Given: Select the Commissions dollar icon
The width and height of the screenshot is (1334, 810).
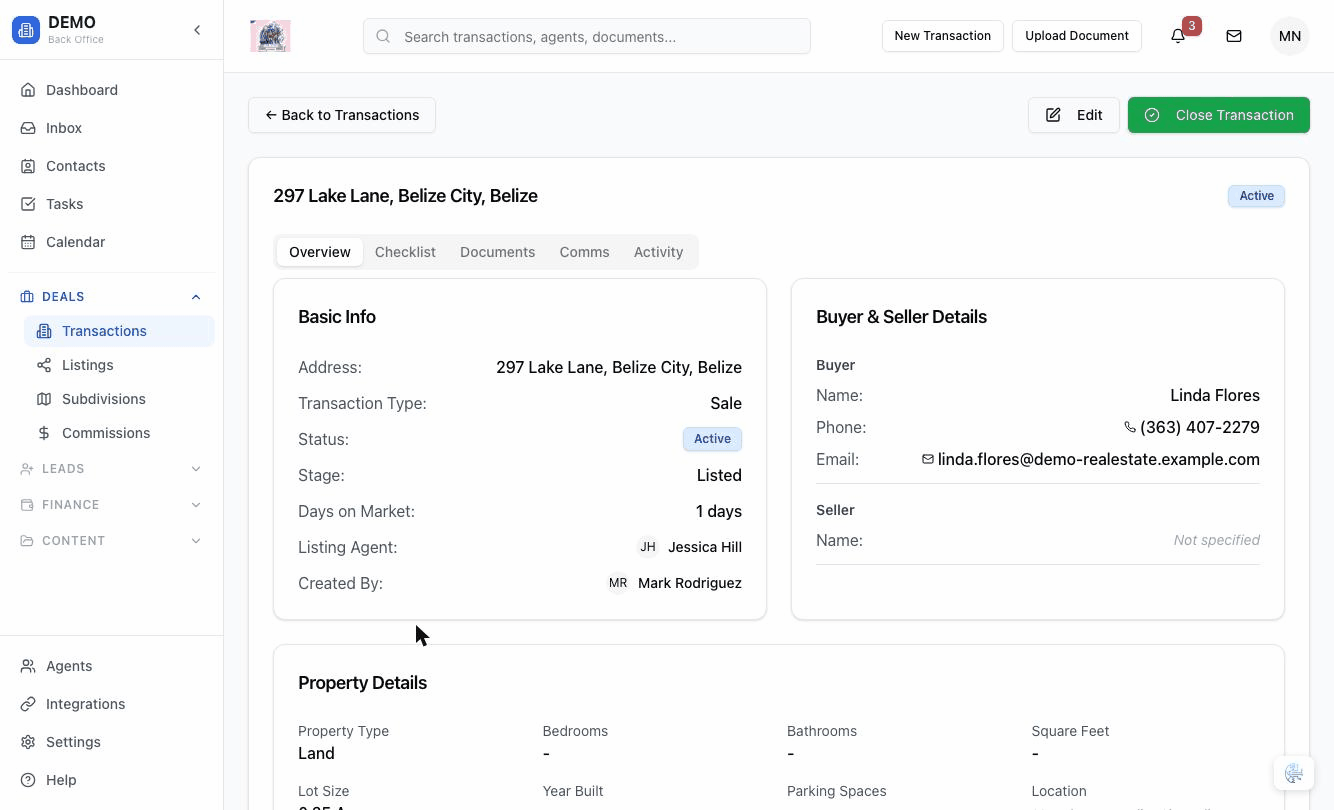Looking at the screenshot, I should (44, 433).
